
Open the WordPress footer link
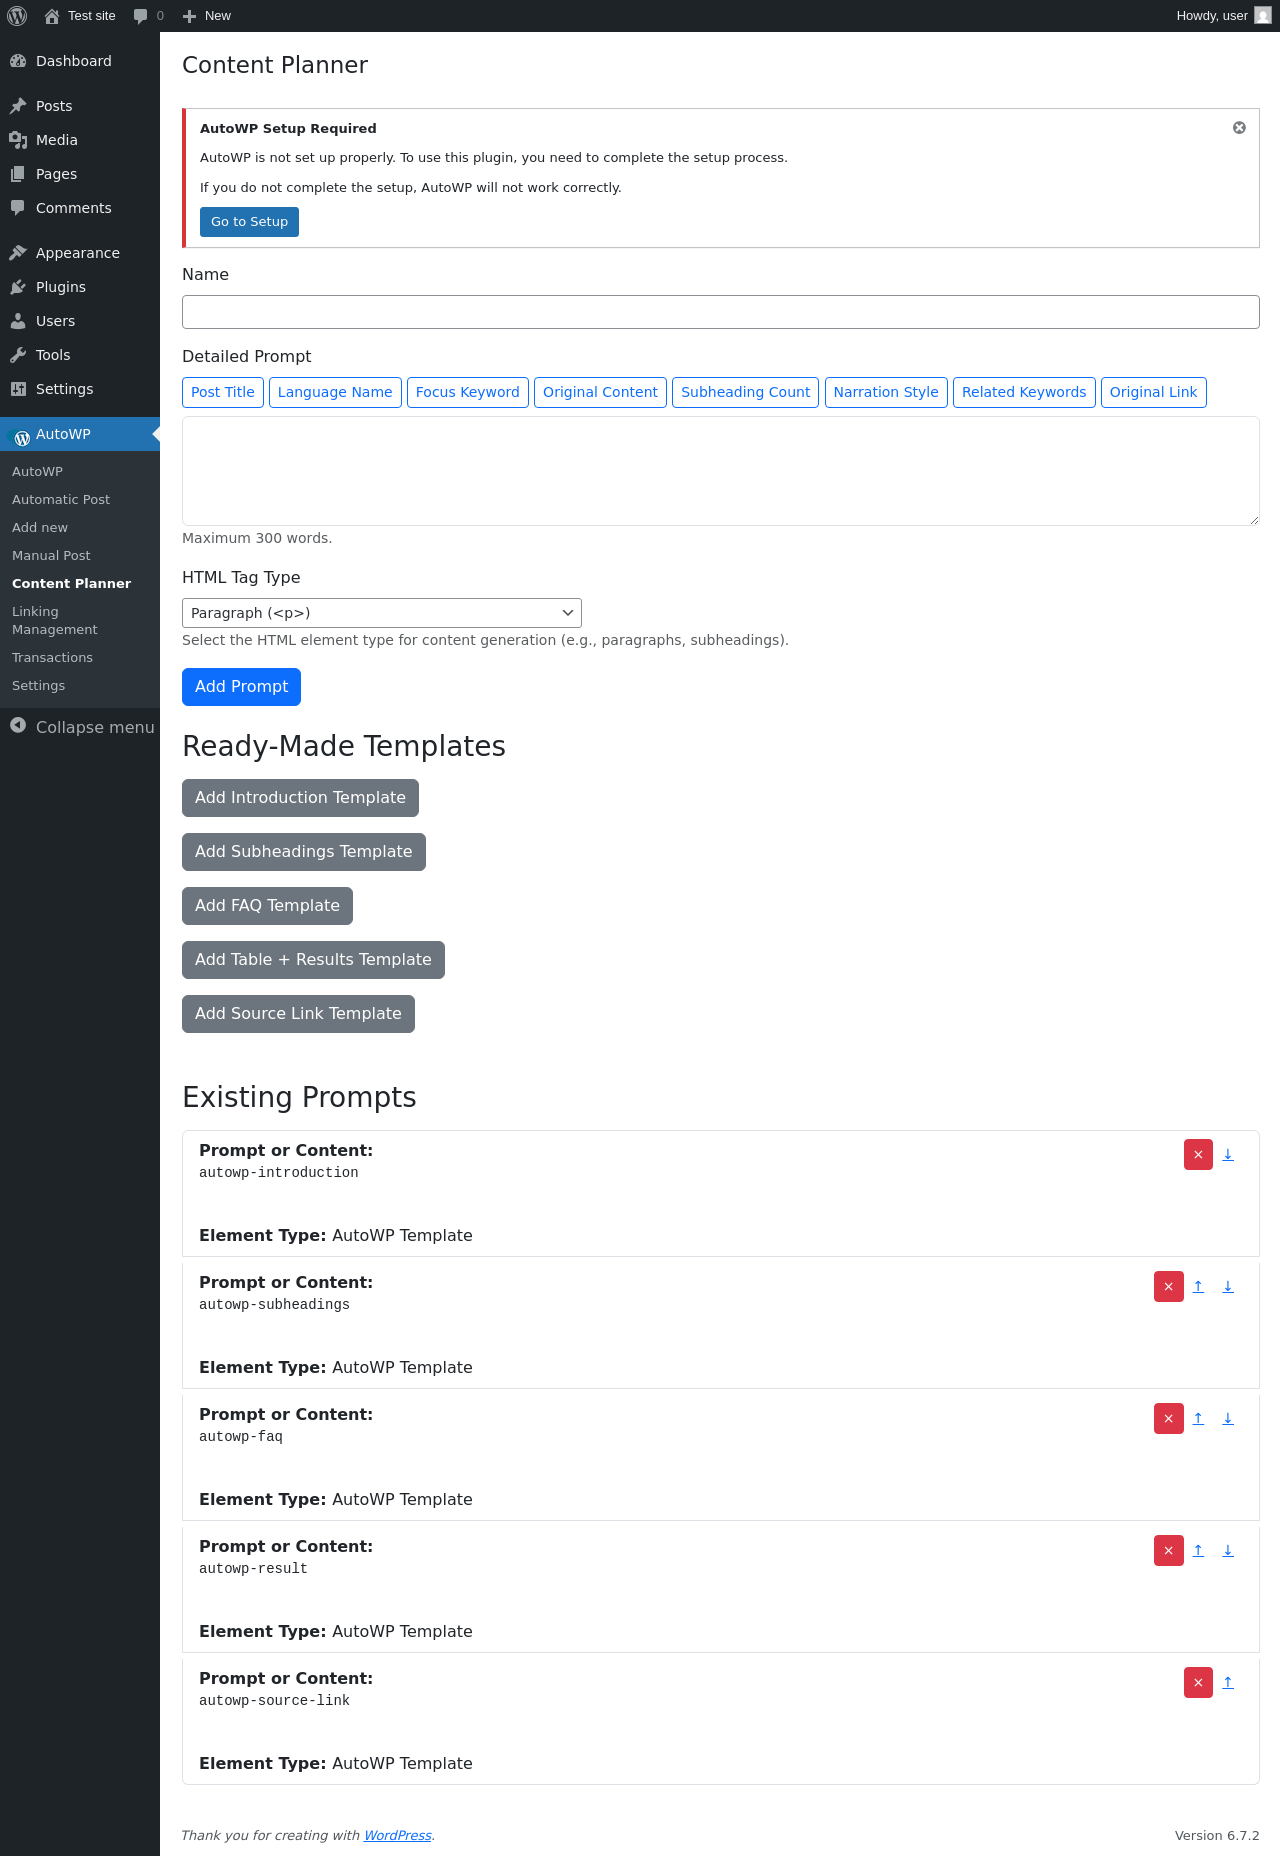[397, 1836]
